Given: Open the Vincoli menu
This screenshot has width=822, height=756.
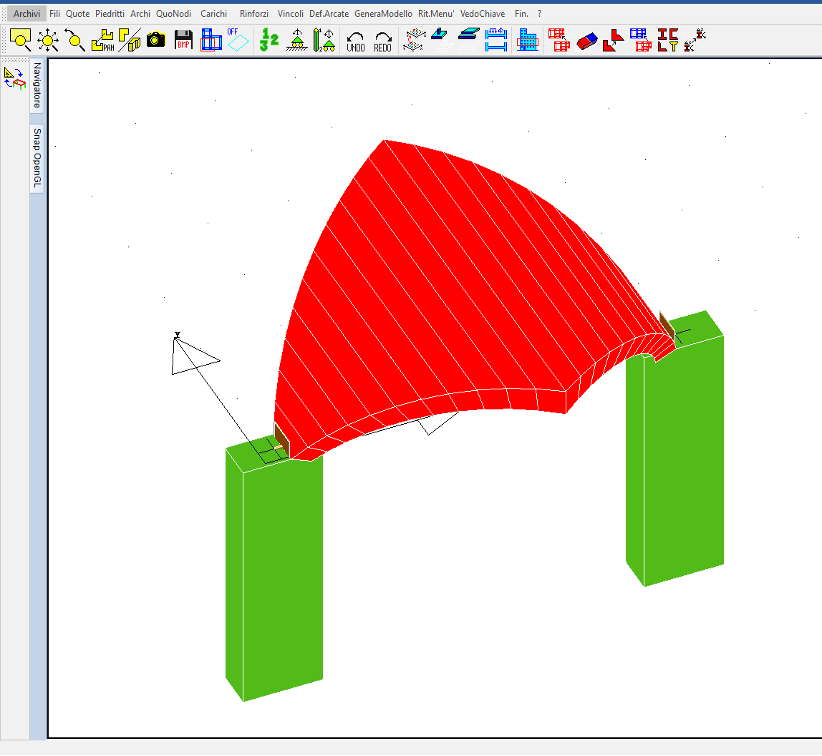Looking at the screenshot, I should point(290,14).
